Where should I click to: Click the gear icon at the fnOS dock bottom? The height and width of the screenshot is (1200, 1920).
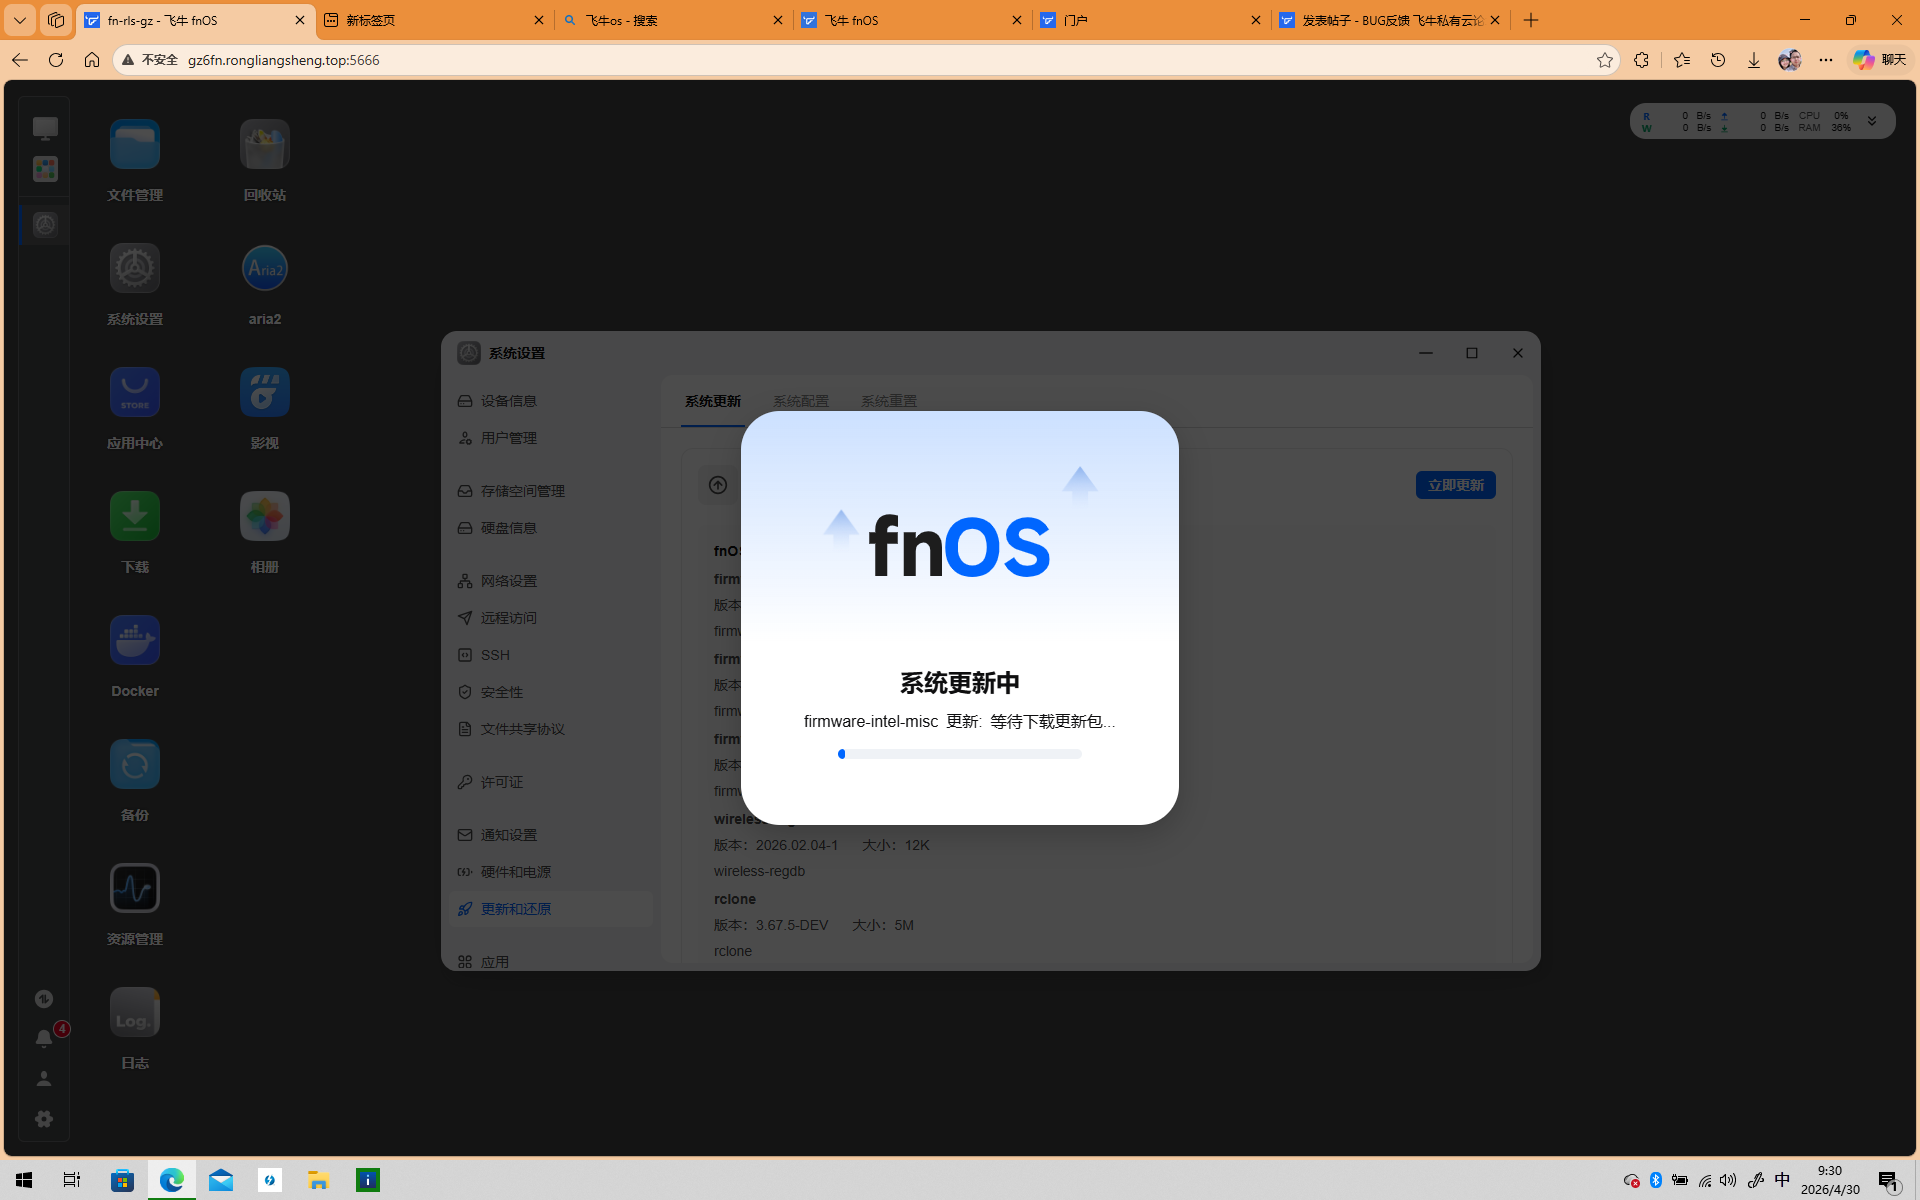pyautogui.click(x=44, y=1119)
